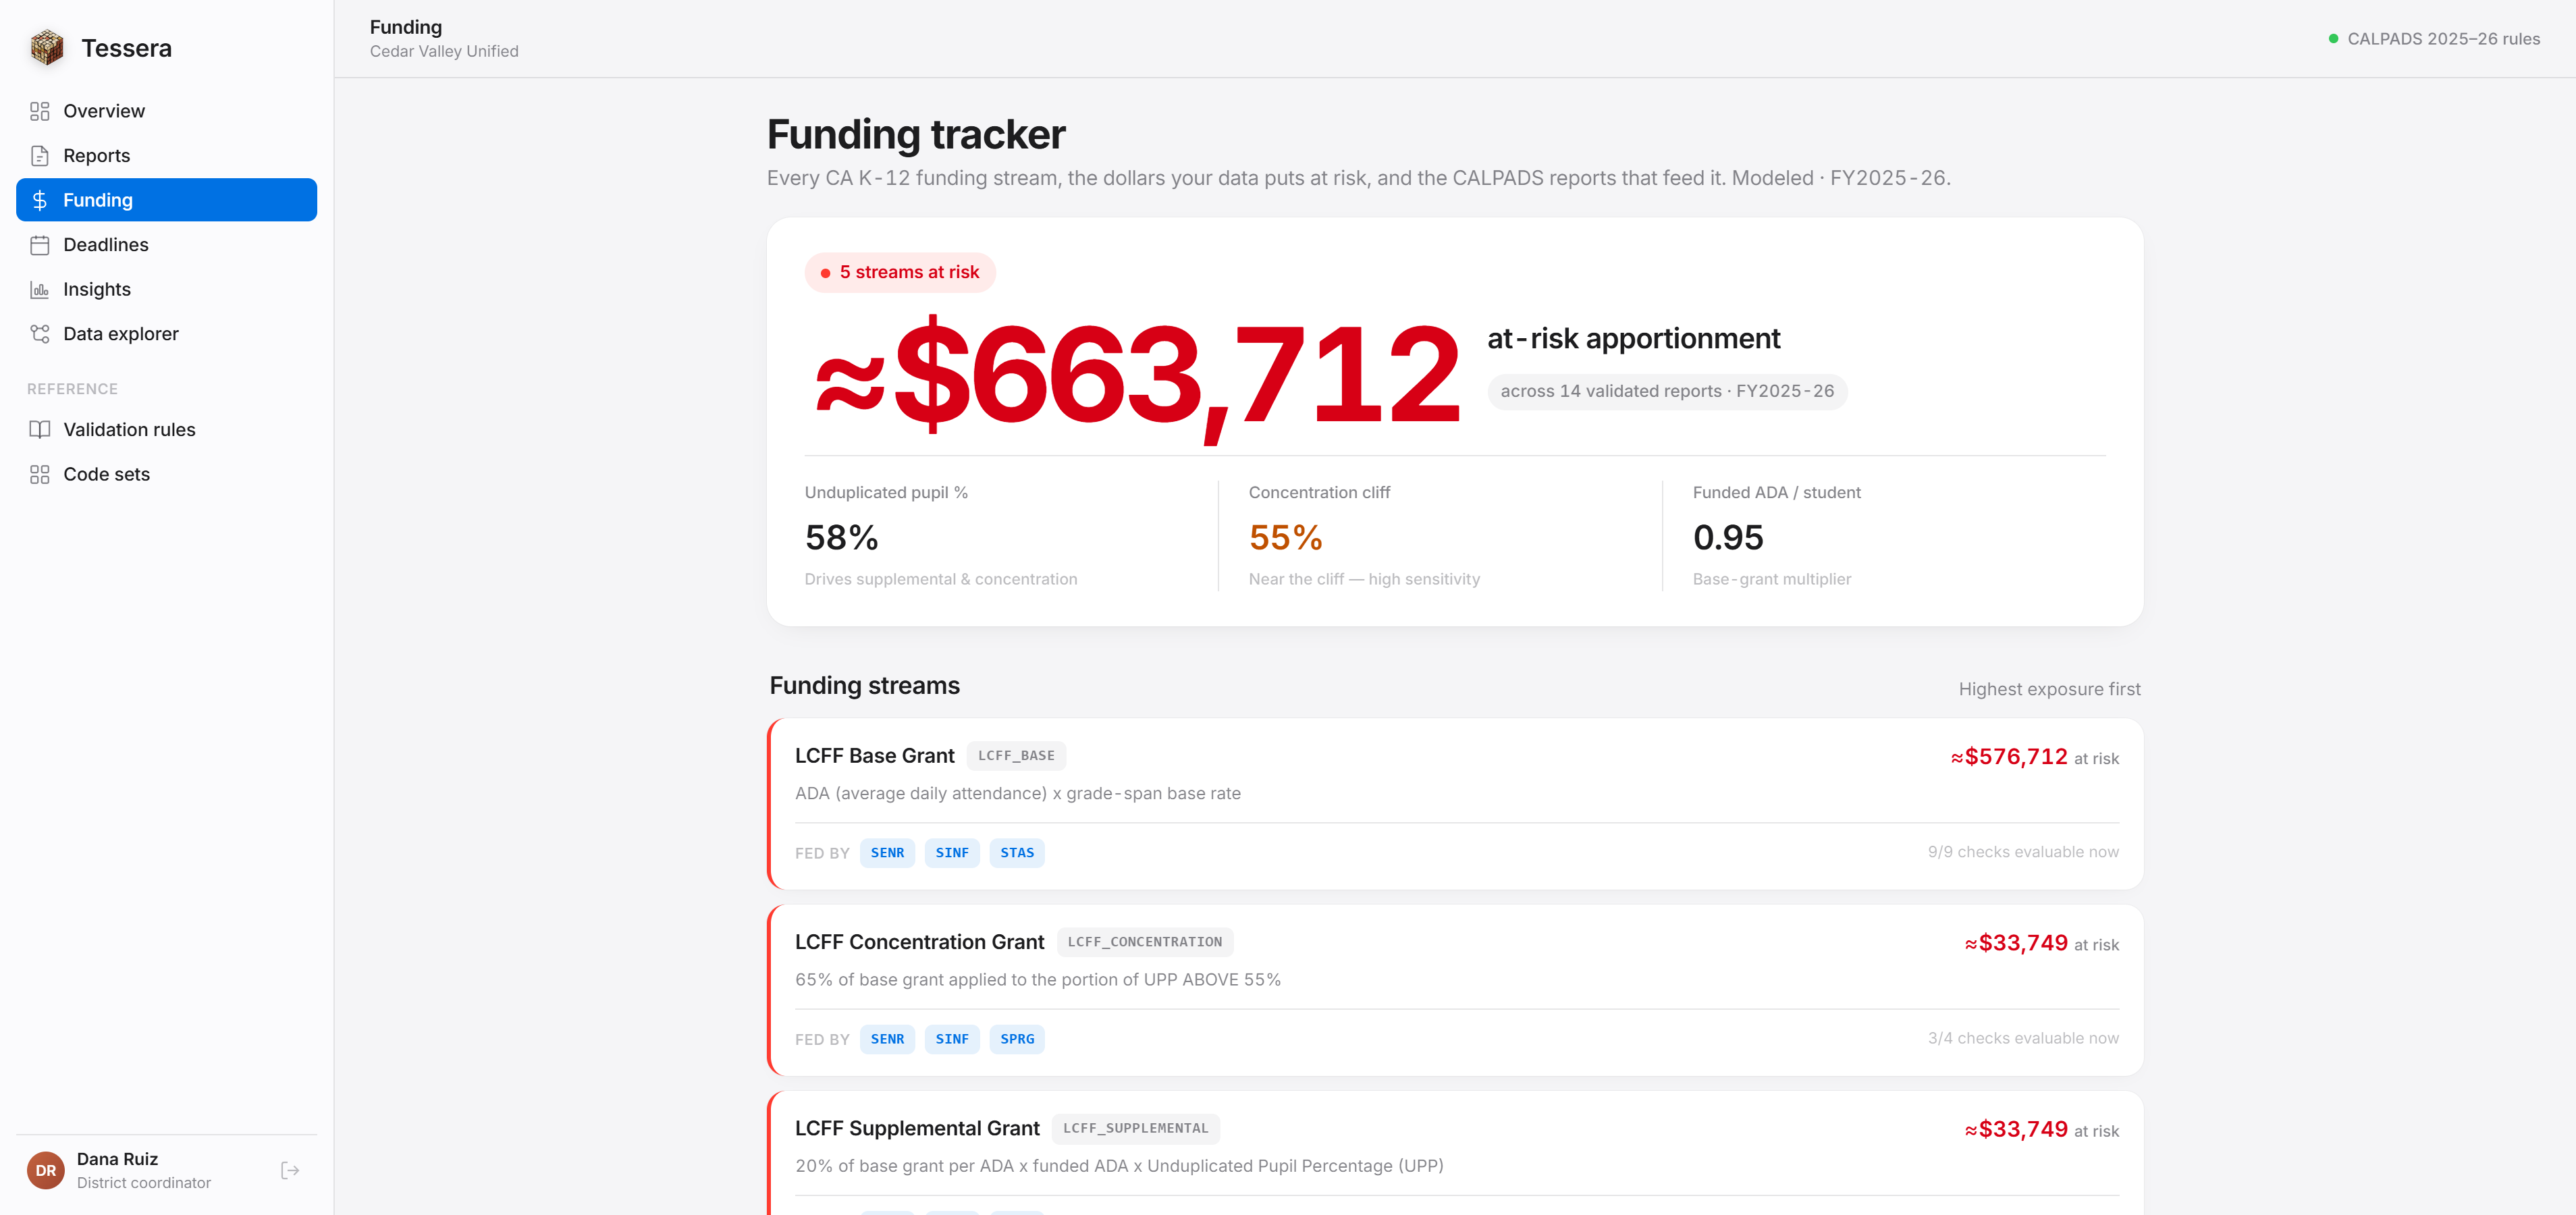Viewport: 2576px width, 1215px height.
Task: Click the Code sets grid icon
Action: tap(40, 475)
